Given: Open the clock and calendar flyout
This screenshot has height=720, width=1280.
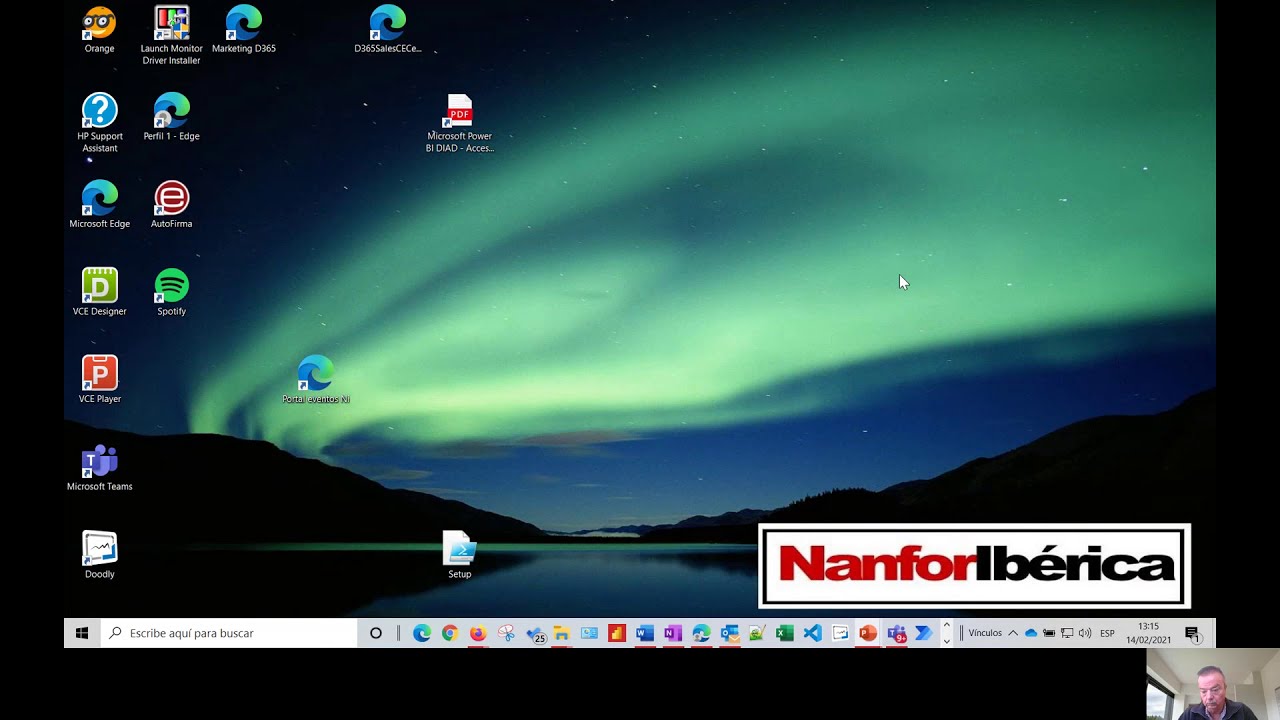Looking at the screenshot, I should 1148,633.
